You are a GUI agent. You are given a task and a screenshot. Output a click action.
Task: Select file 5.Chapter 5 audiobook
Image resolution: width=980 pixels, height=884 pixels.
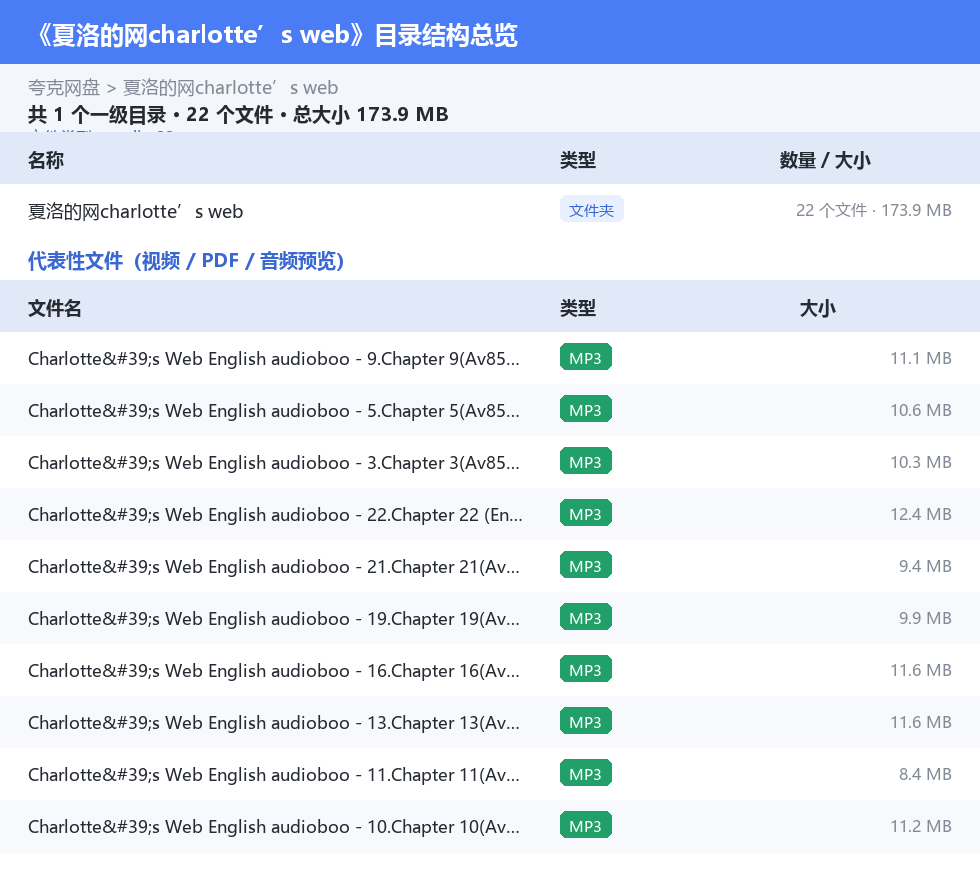(x=274, y=411)
